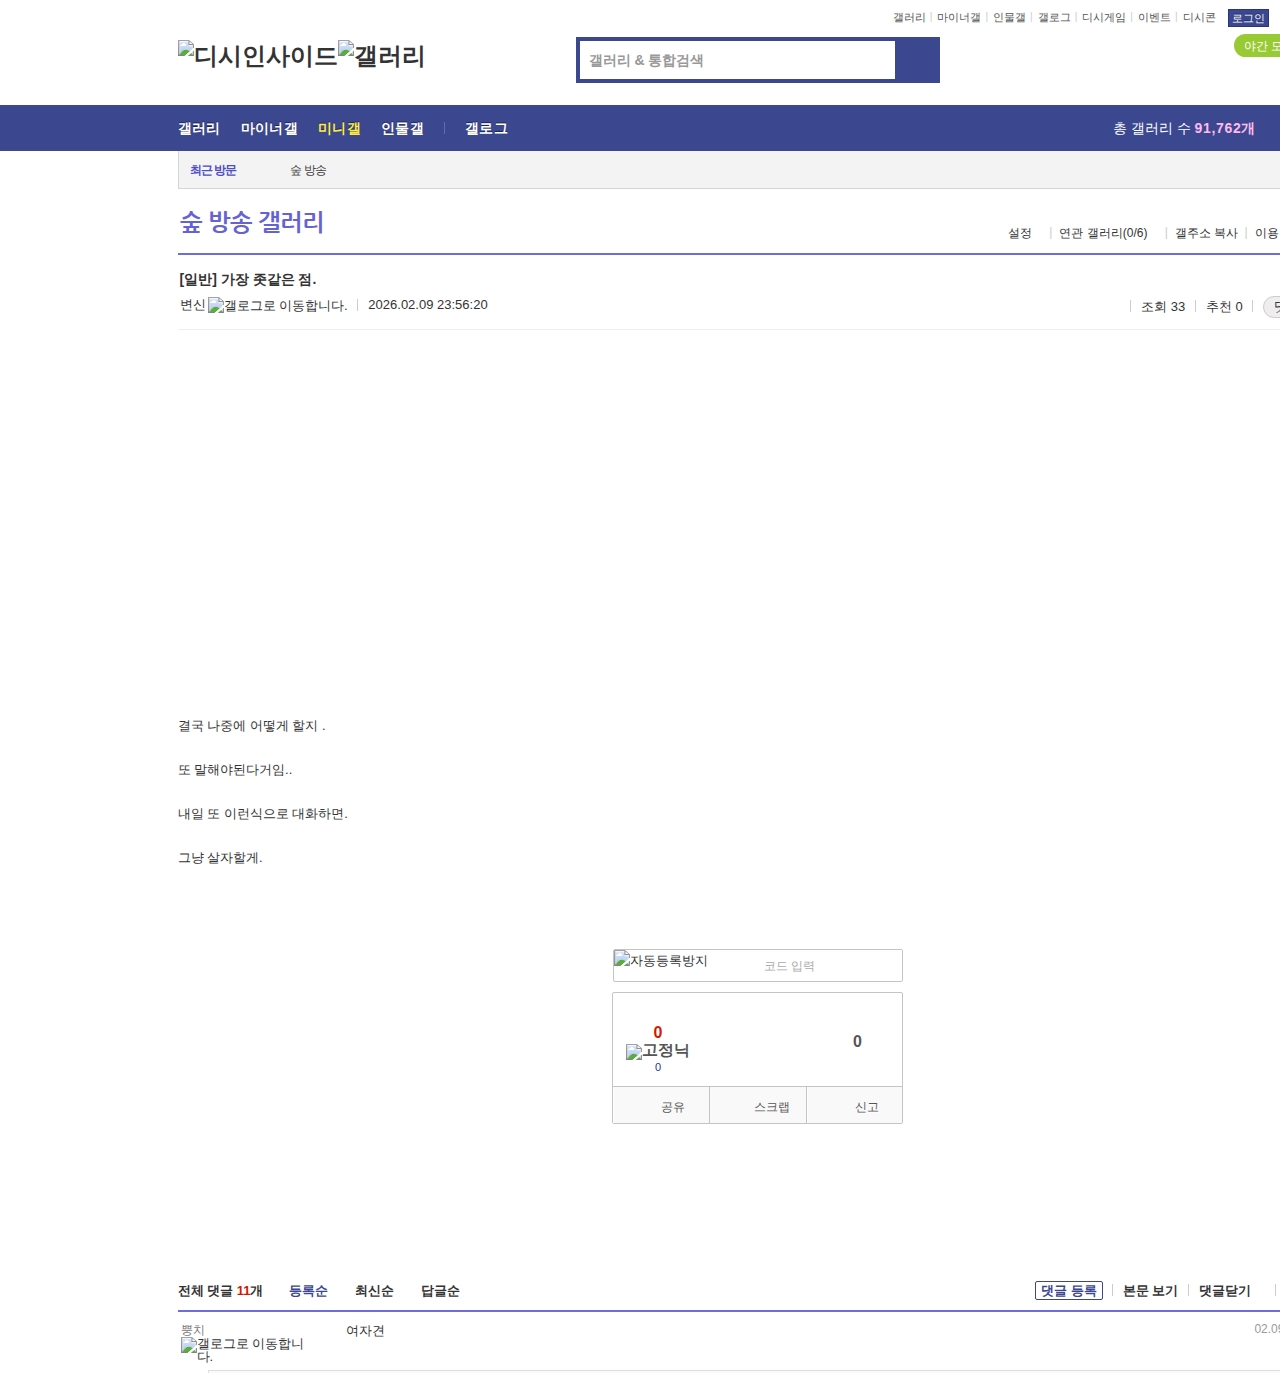Click the 고정닉 upvote icon
The width and height of the screenshot is (1280, 1373).
click(657, 1051)
